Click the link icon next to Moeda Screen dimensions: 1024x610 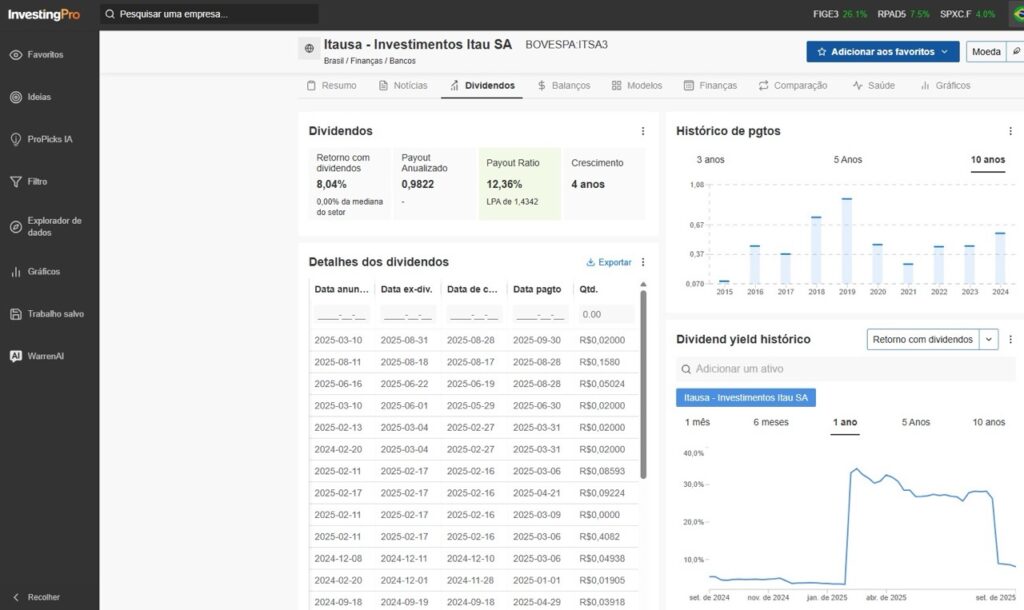[x=1016, y=52]
